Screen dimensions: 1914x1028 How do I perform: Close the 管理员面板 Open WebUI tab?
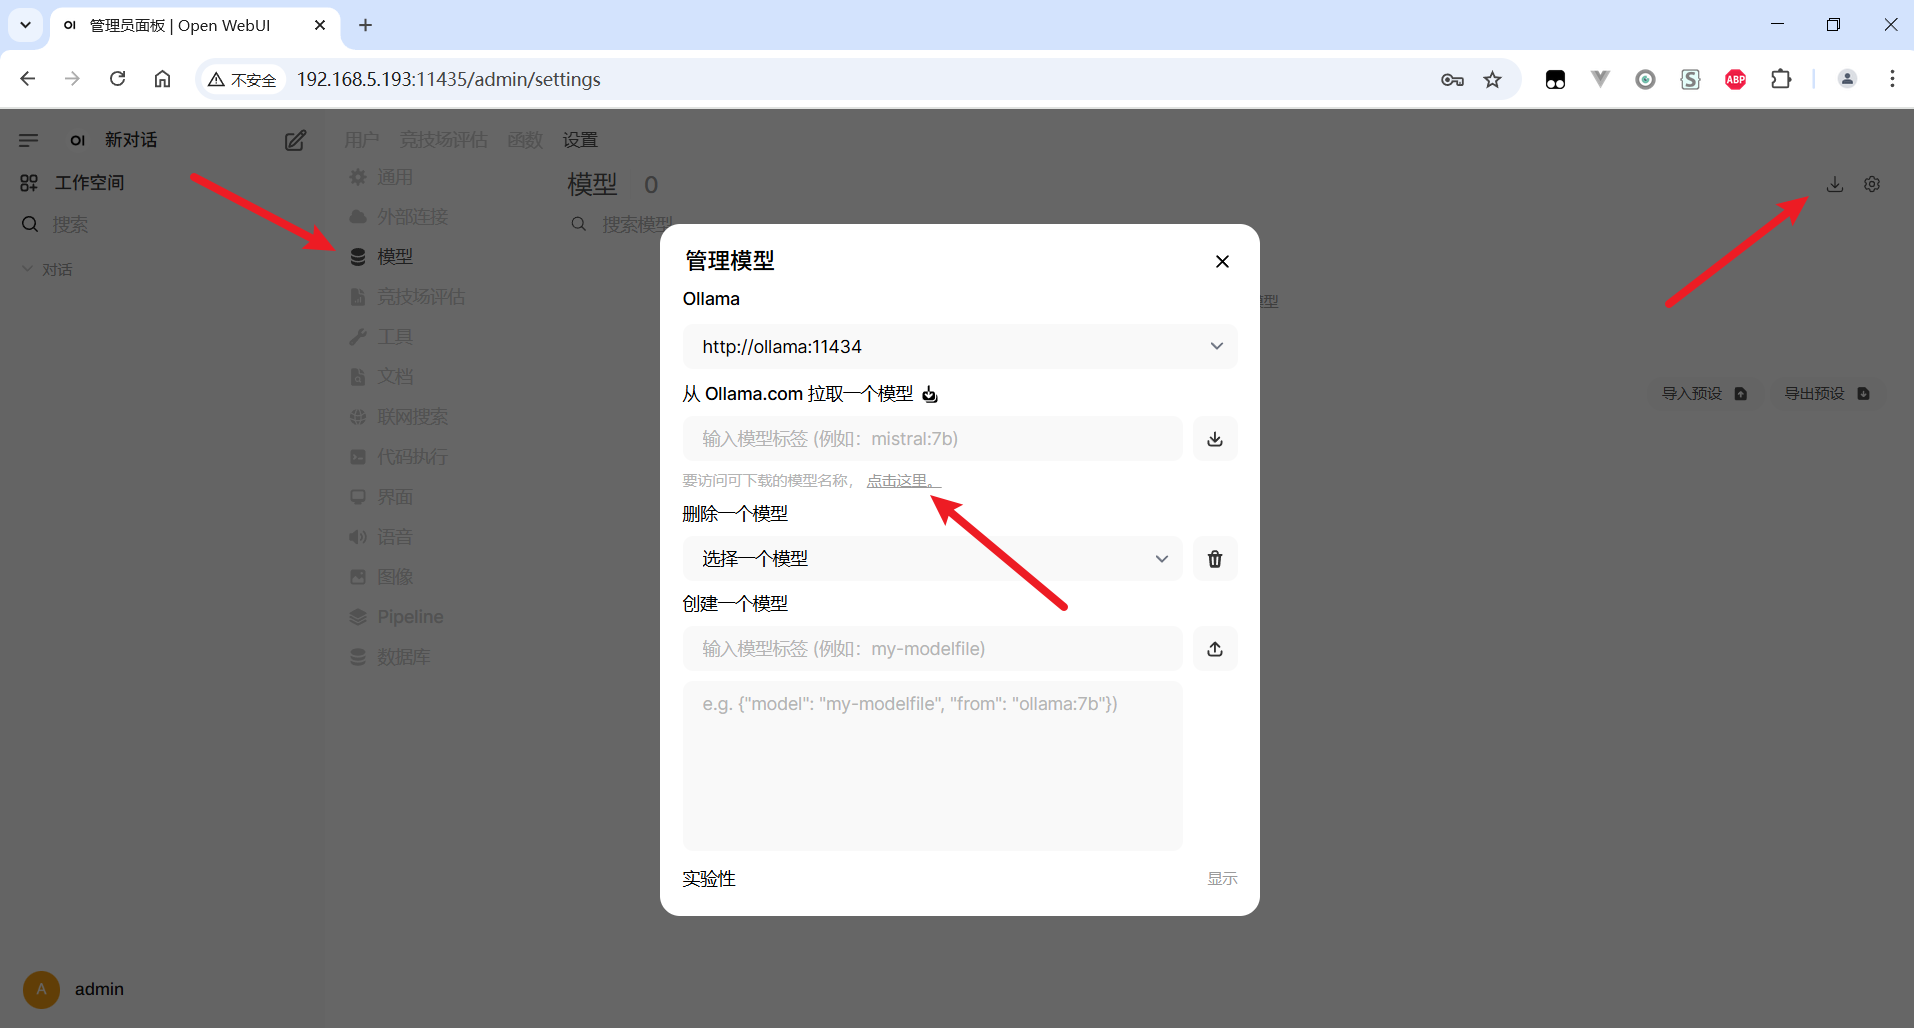coord(320,25)
